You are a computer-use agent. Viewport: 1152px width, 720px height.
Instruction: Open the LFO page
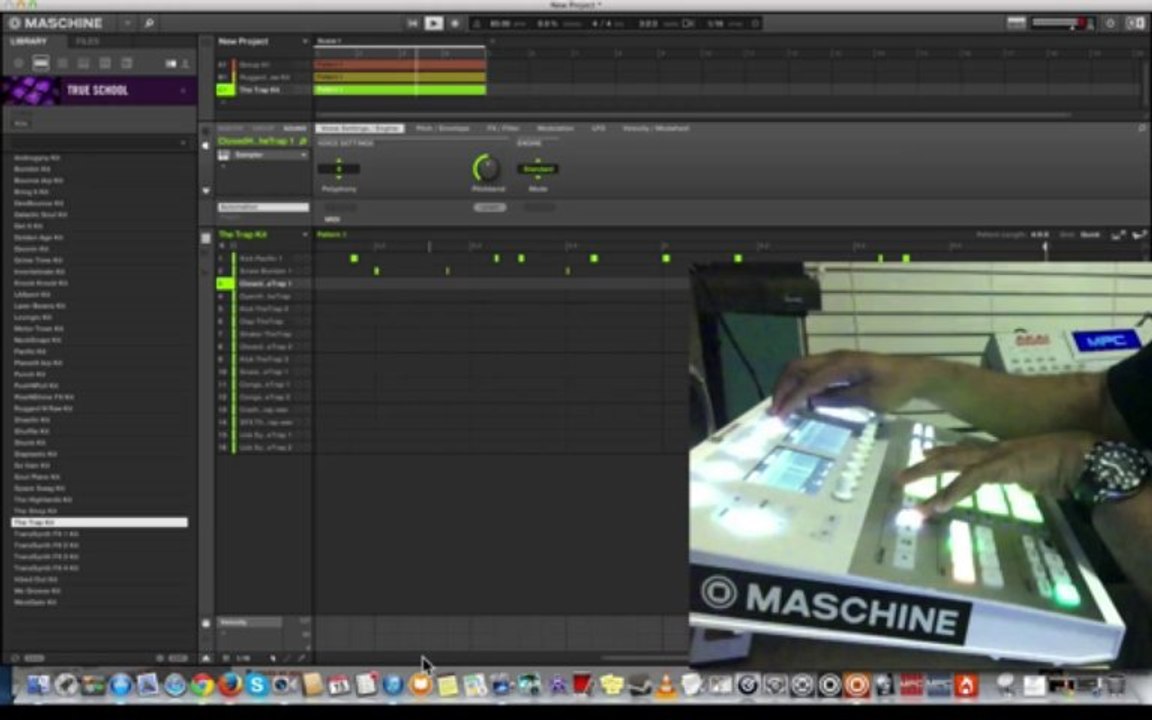point(599,129)
